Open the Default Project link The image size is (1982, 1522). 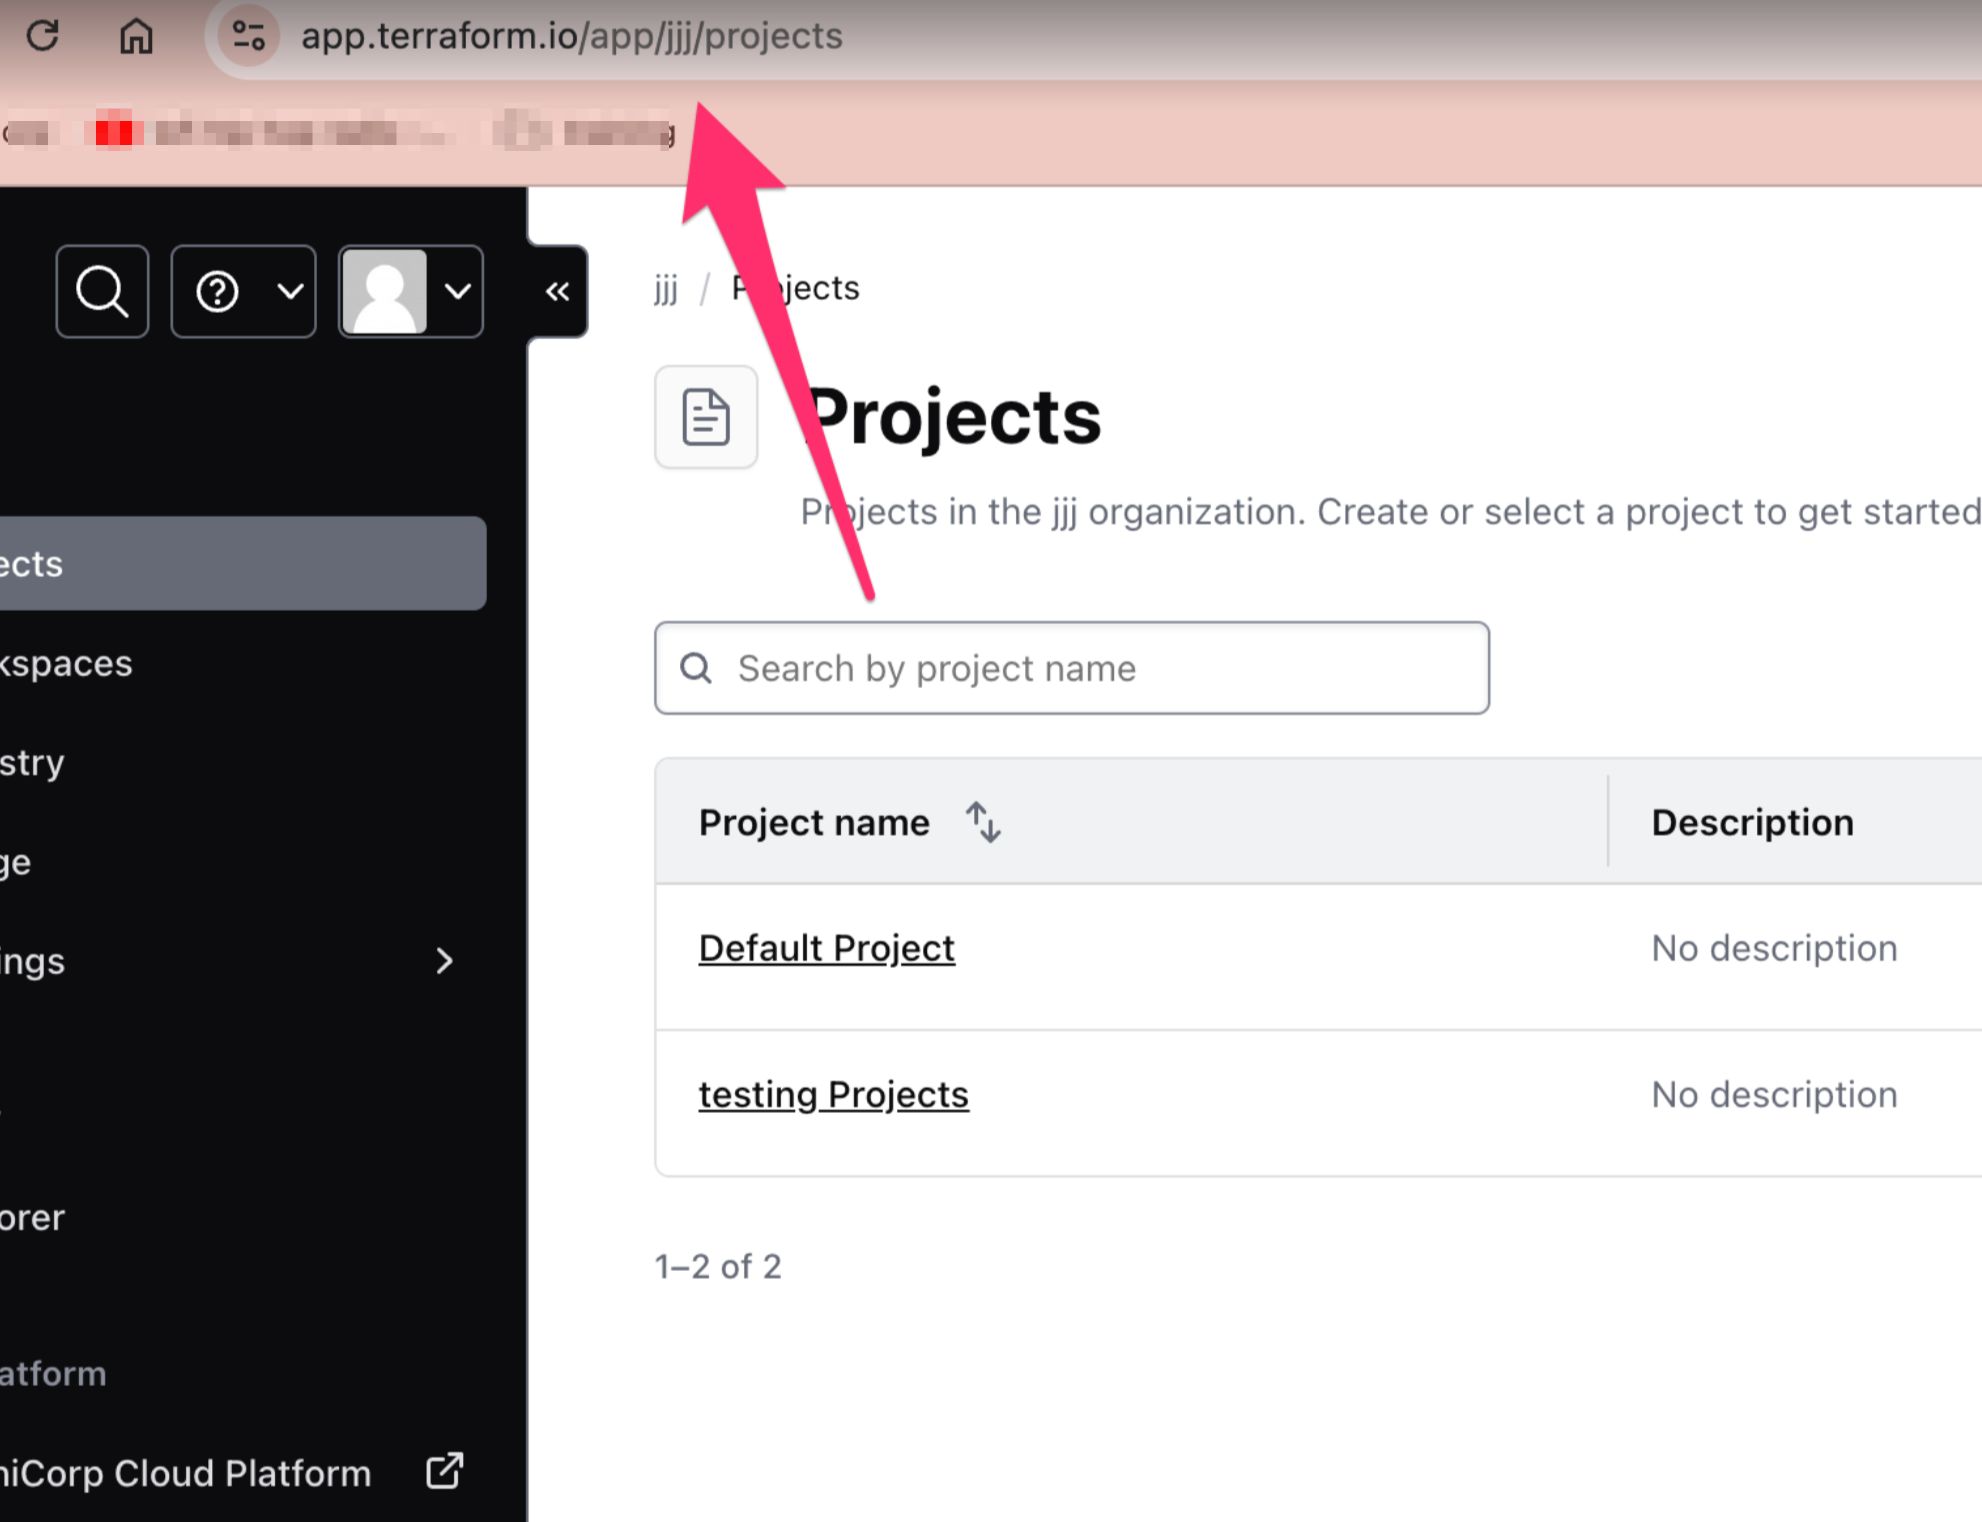(x=826, y=948)
